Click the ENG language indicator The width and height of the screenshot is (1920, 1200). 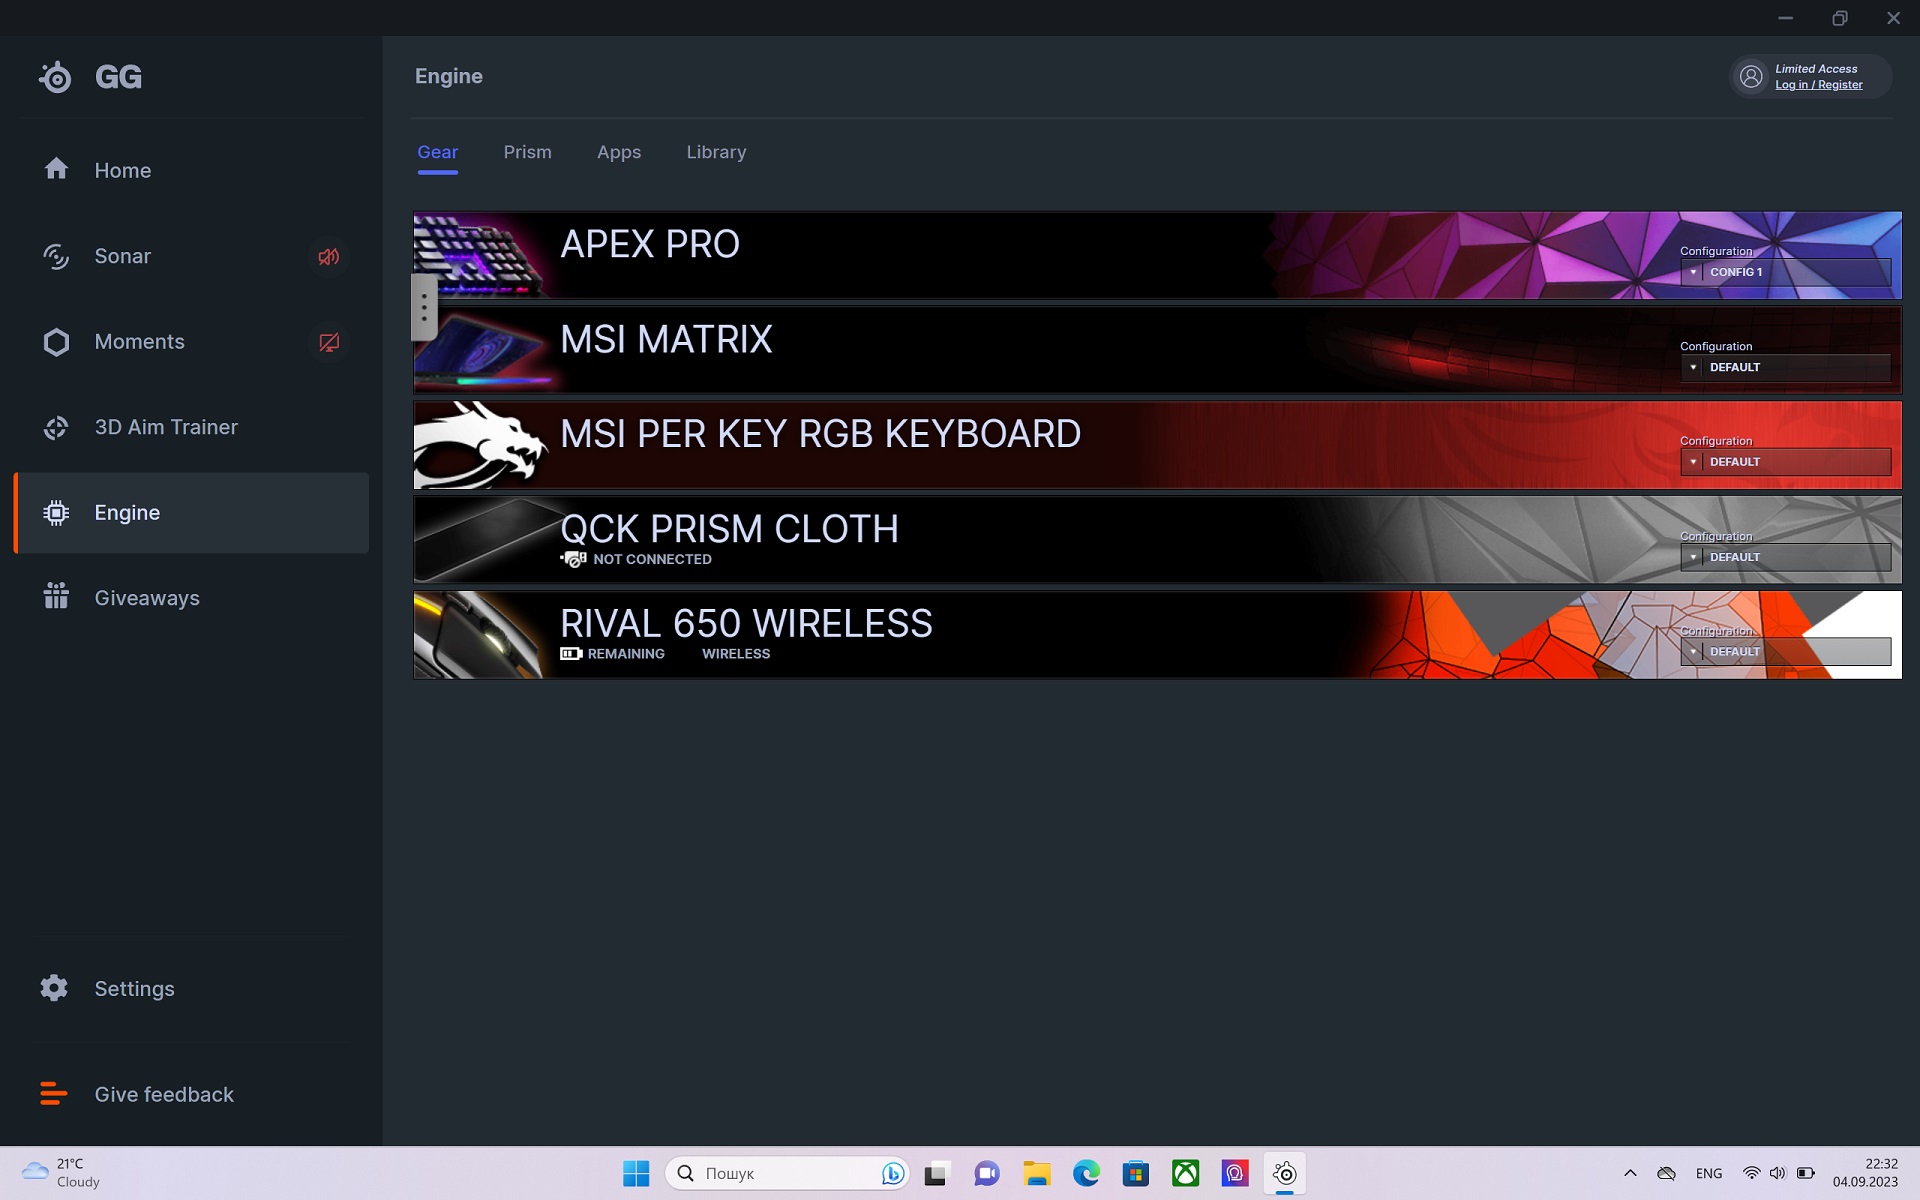1709,1173
